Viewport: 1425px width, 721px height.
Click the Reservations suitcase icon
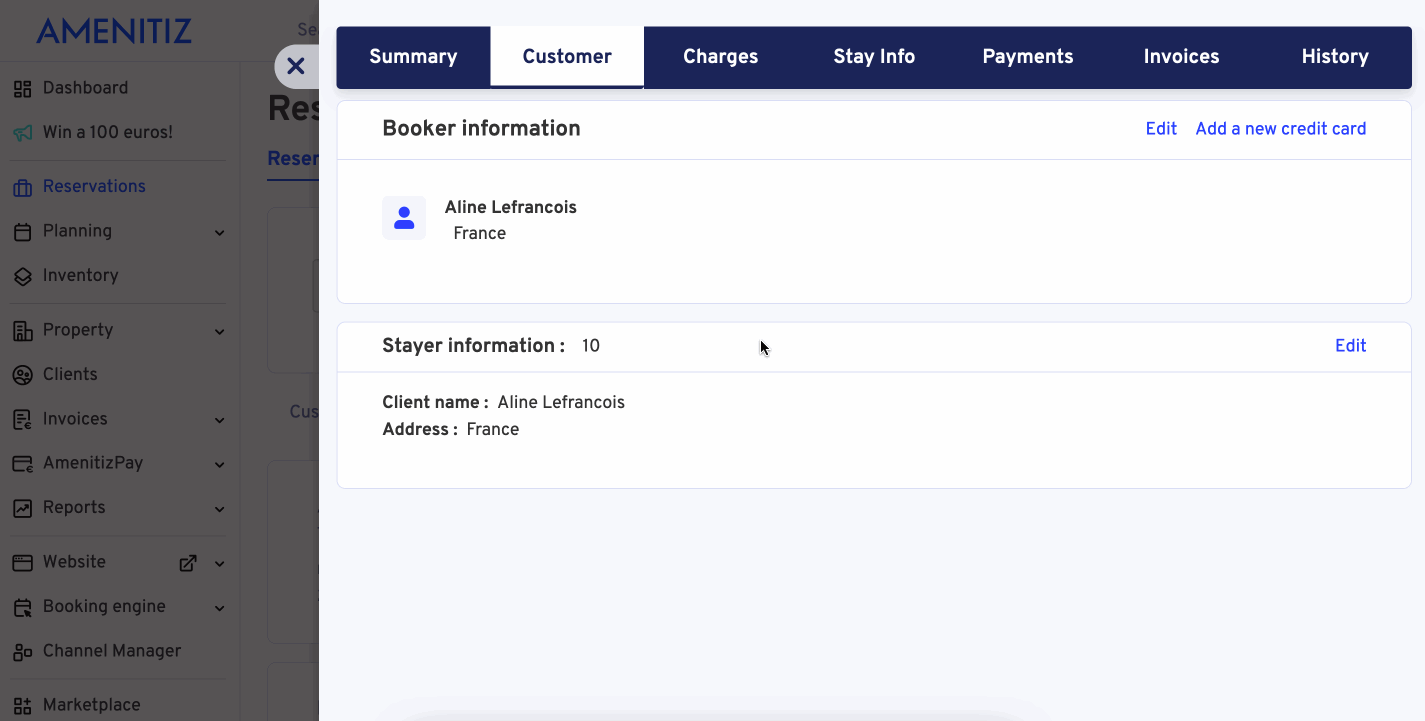click(22, 187)
